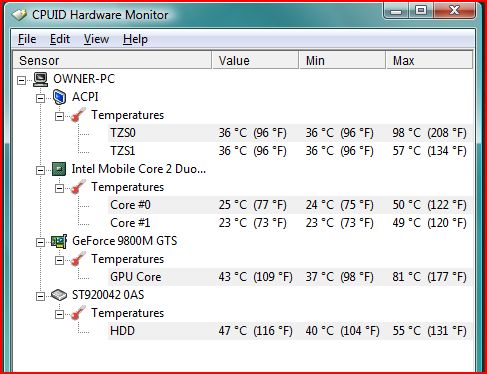
Task: Click the ST920042 hard drive icon
Action: tap(59, 295)
